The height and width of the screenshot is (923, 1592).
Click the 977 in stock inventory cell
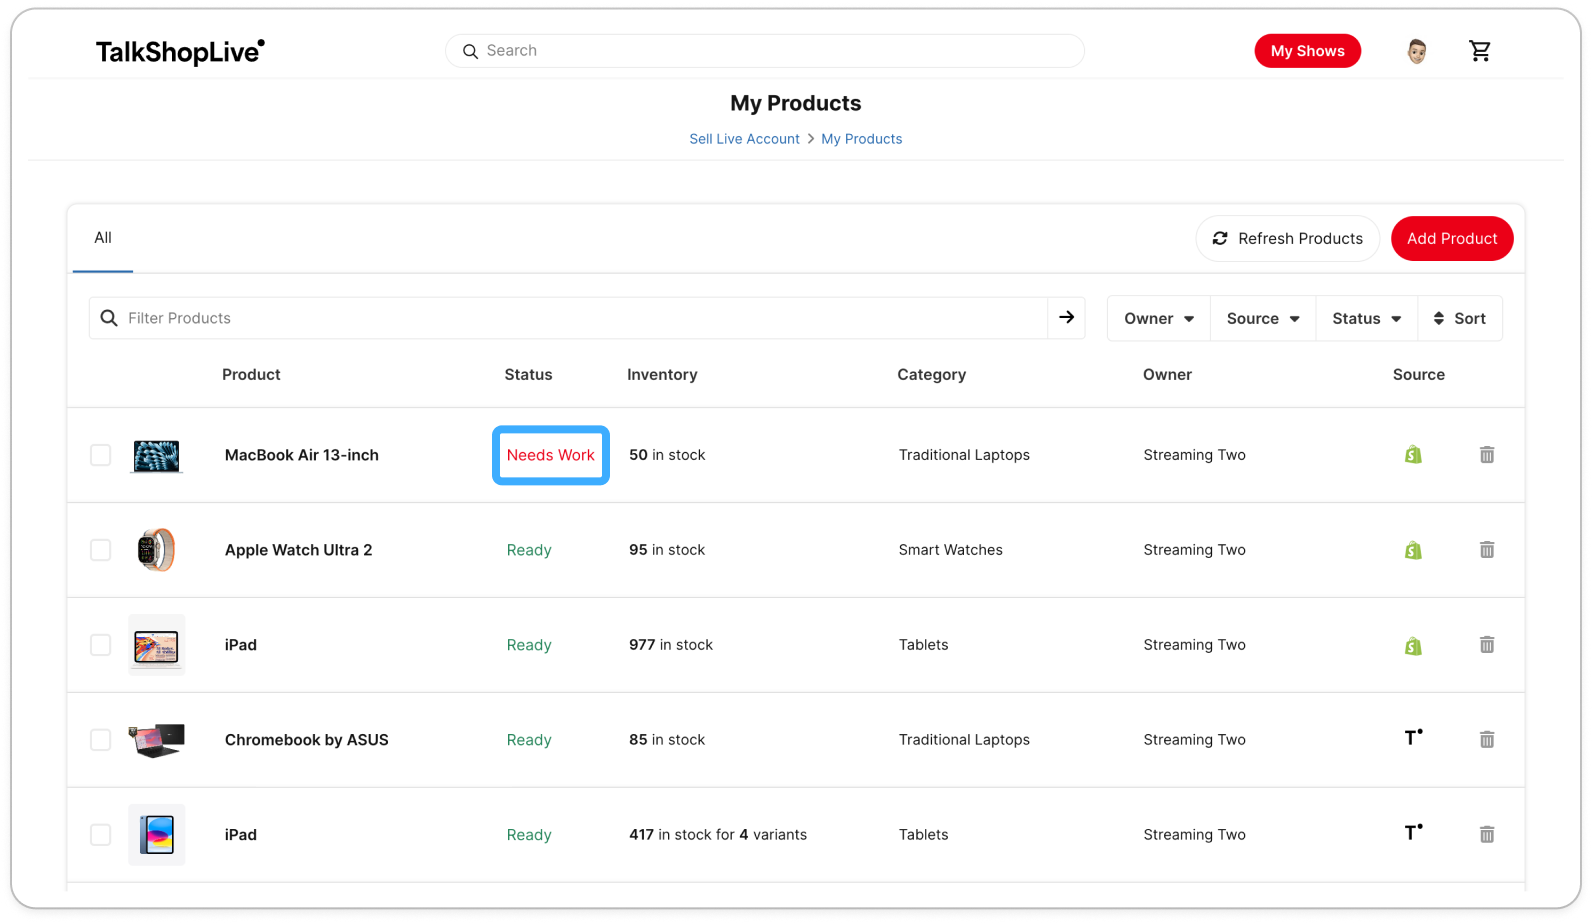671,645
